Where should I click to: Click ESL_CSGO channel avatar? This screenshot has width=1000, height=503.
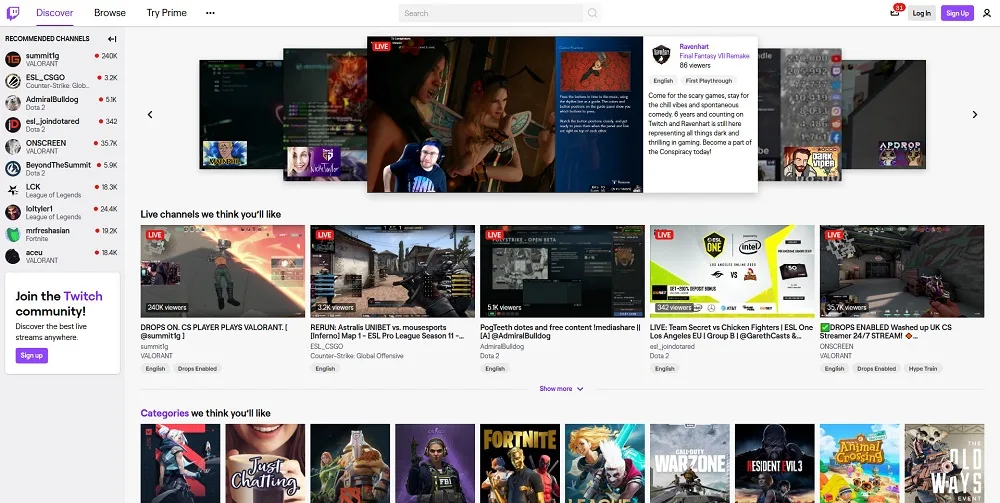(13, 81)
